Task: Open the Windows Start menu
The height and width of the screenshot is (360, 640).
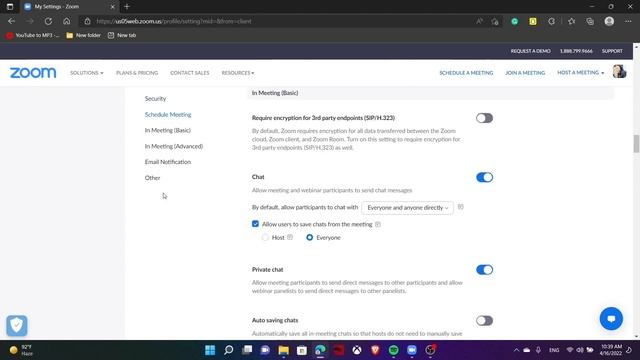Action: click(210, 350)
